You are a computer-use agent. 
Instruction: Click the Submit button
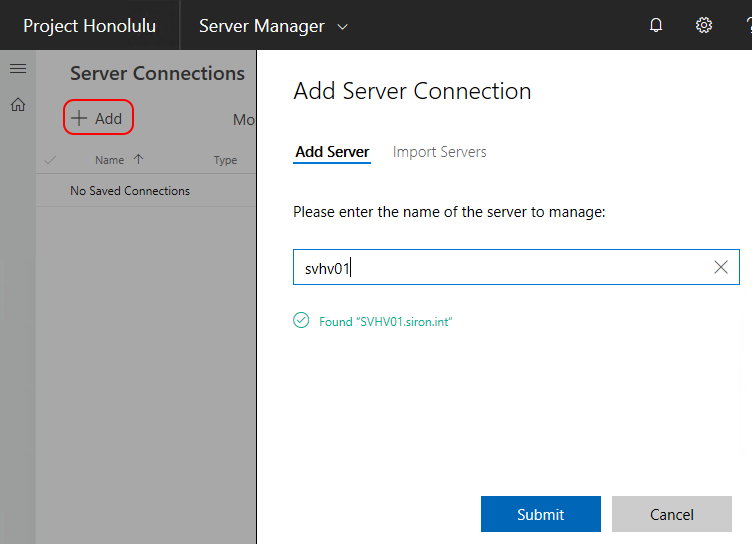pyautogui.click(x=540, y=514)
